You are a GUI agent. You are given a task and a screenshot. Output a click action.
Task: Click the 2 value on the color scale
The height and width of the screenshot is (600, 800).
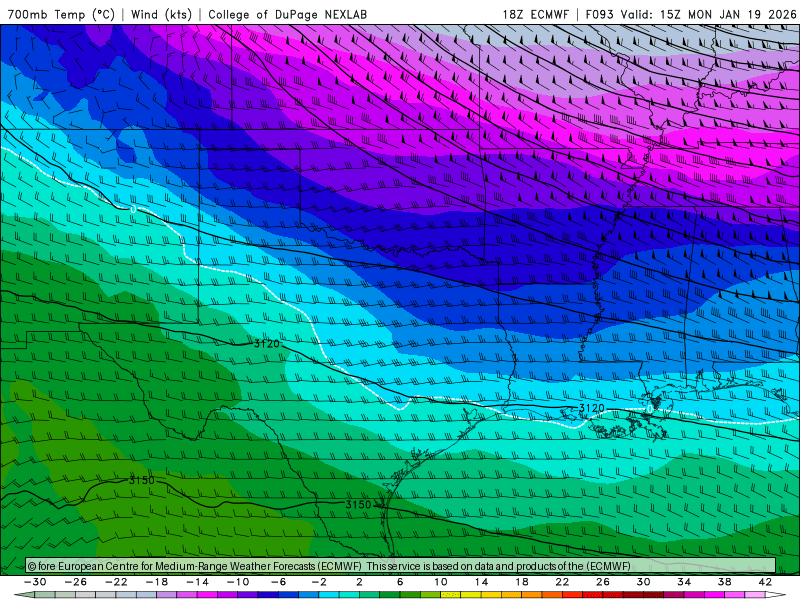359,582
